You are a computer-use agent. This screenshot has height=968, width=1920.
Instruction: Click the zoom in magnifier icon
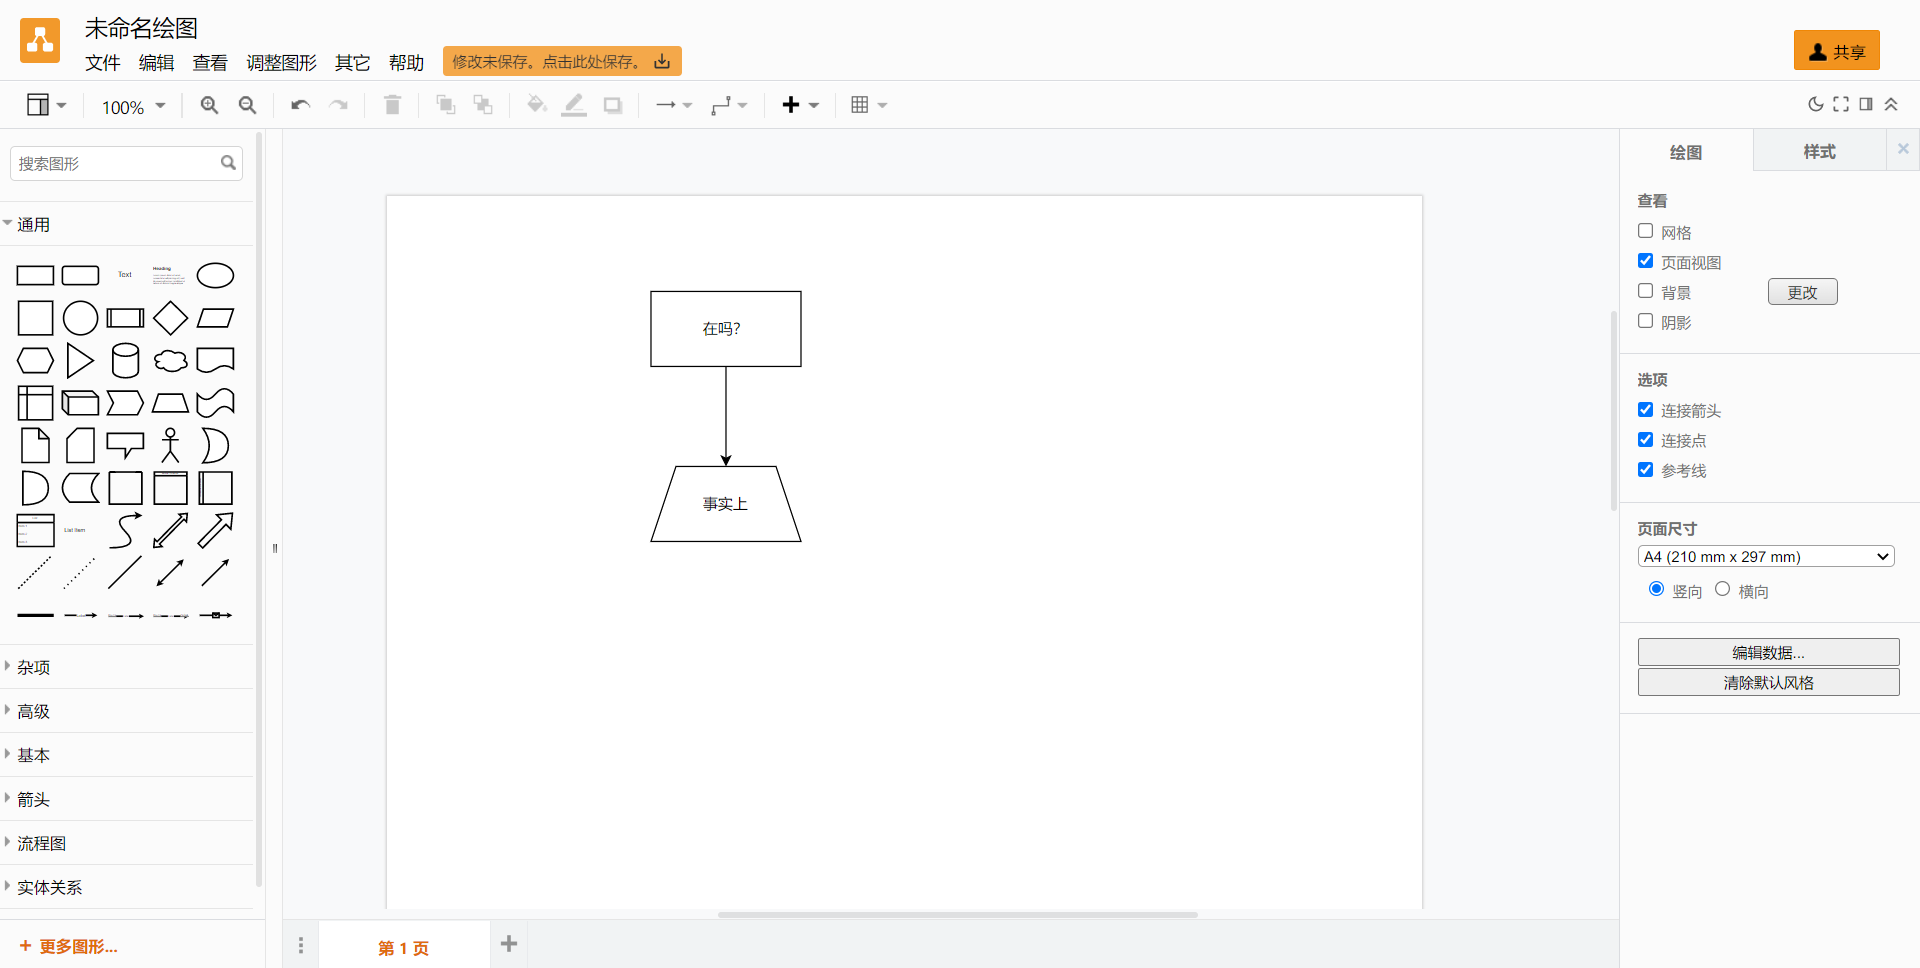[x=209, y=104]
